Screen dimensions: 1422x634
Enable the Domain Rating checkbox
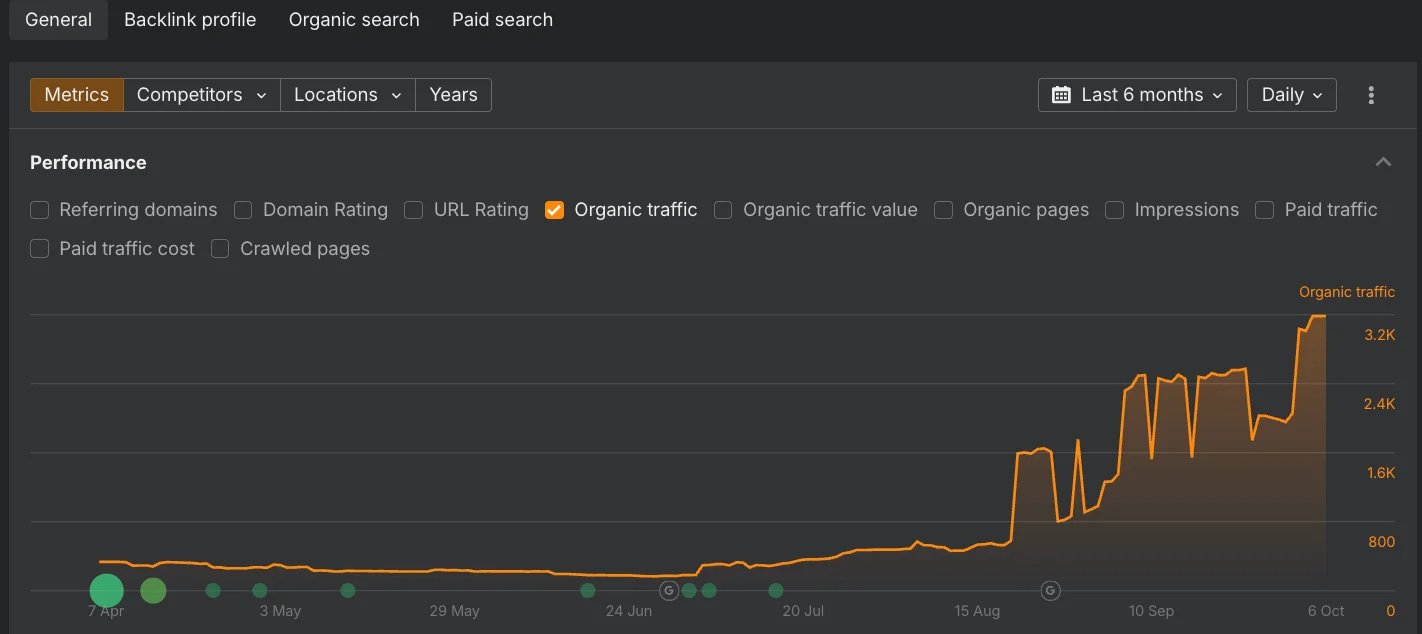point(243,210)
